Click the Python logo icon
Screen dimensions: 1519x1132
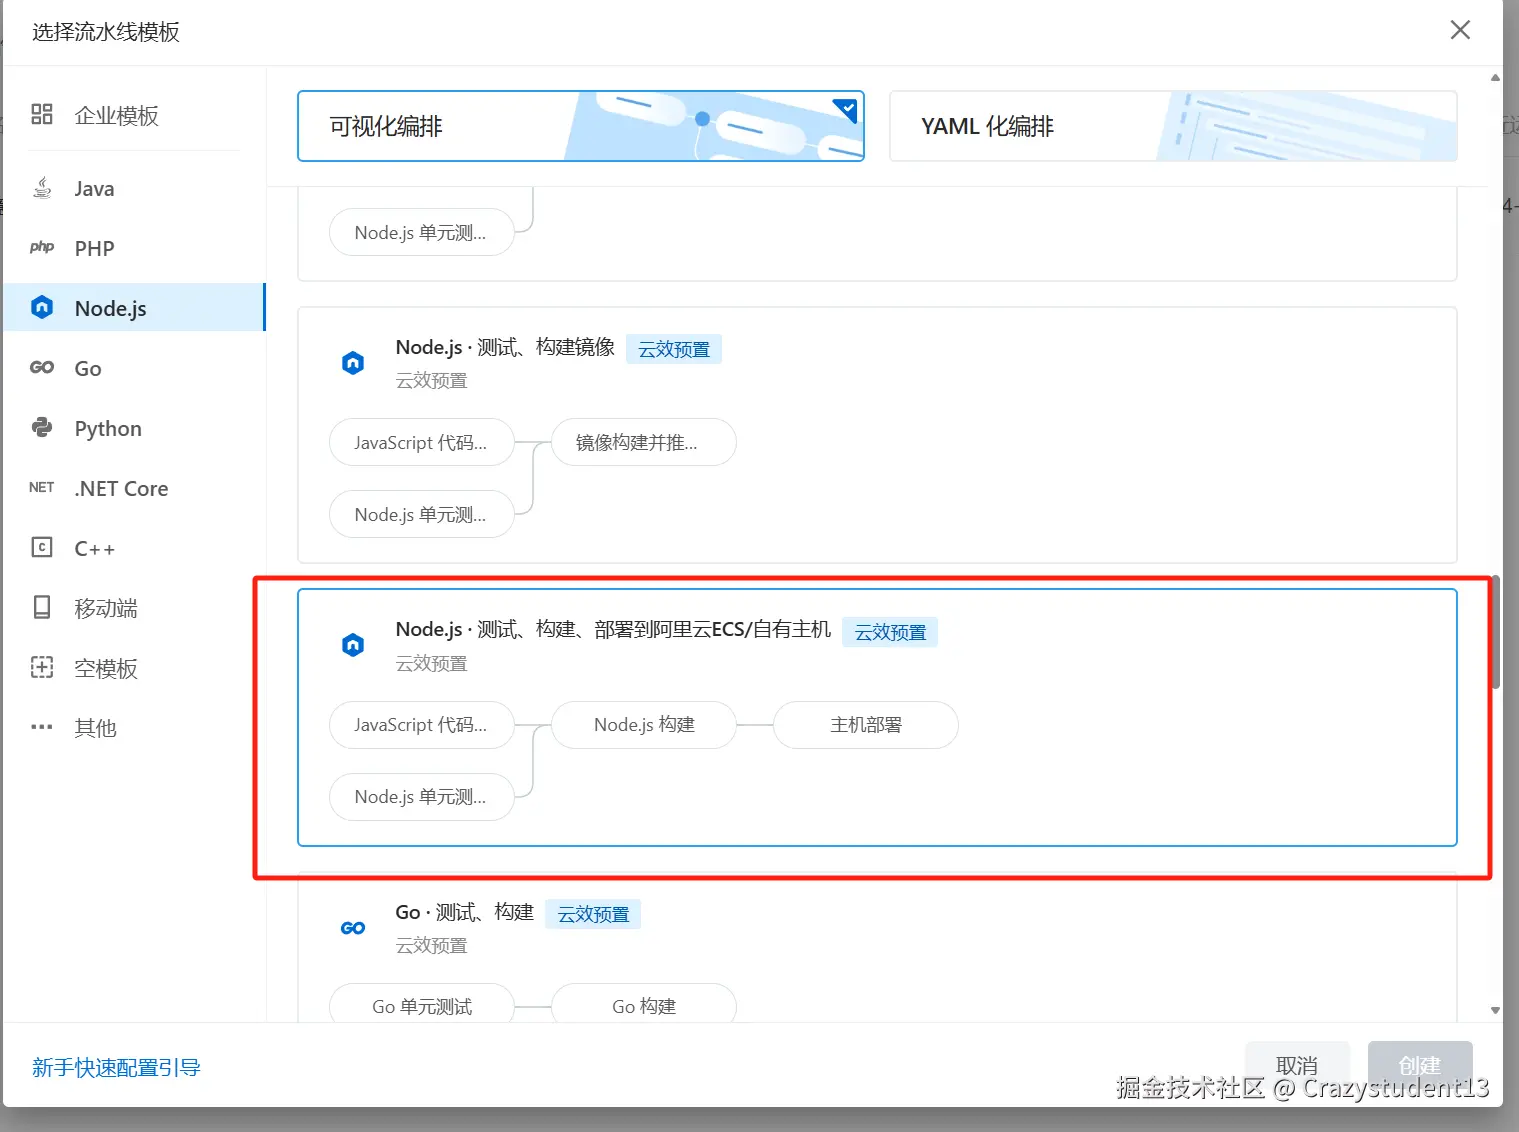click(42, 427)
